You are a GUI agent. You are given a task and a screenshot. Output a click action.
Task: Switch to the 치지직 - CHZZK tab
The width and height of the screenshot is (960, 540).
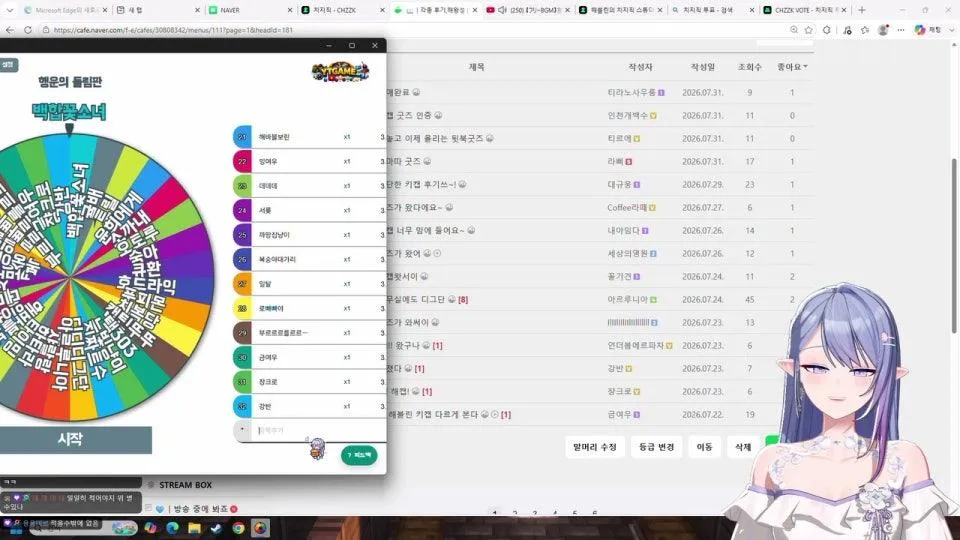(343, 10)
